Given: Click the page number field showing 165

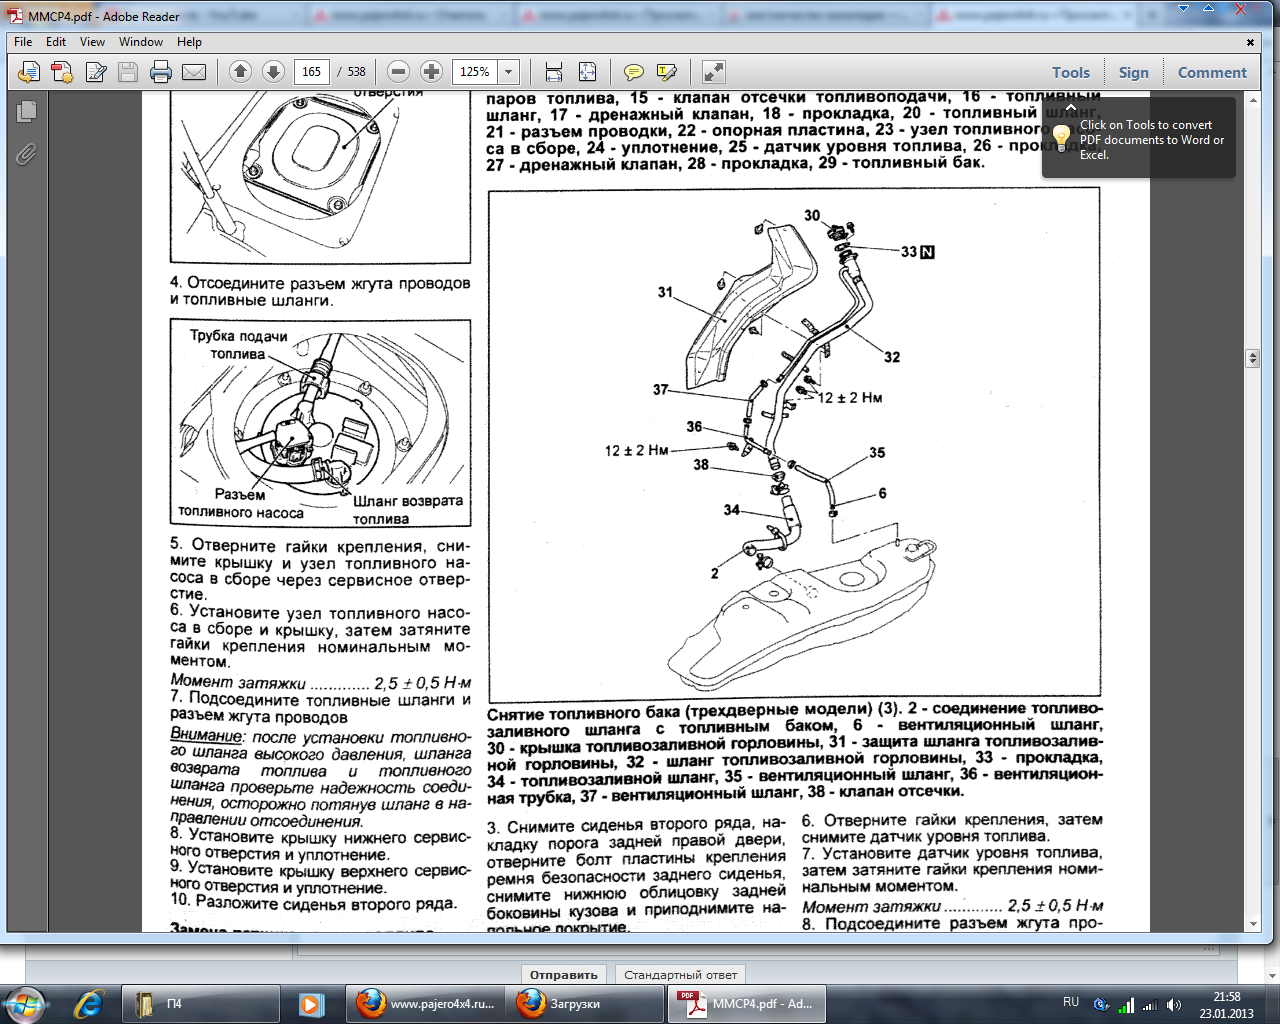Looking at the screenshot, I should pyautogui.click(x=312, y=72).
